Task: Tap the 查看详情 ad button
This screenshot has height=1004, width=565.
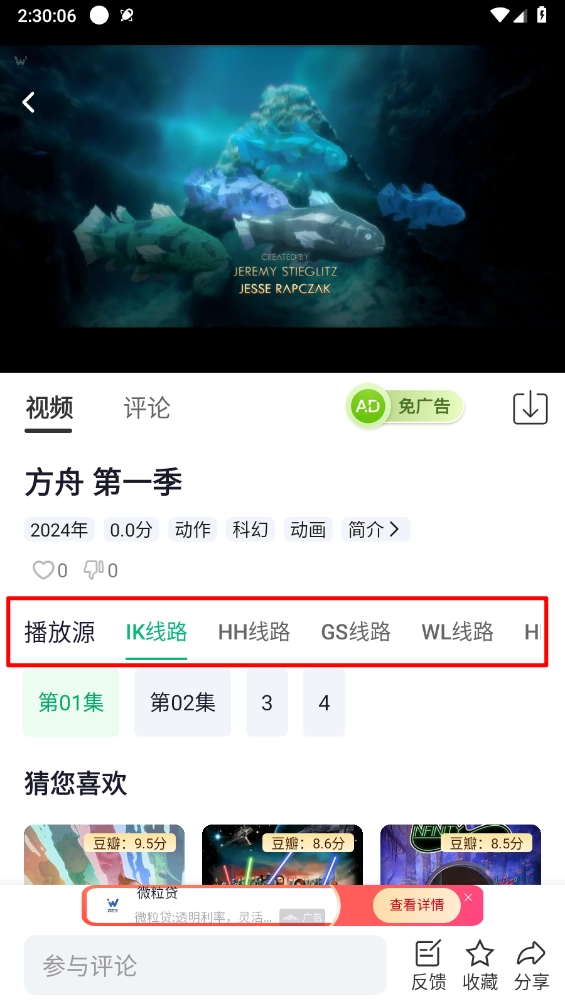Action: pos(417,905)
